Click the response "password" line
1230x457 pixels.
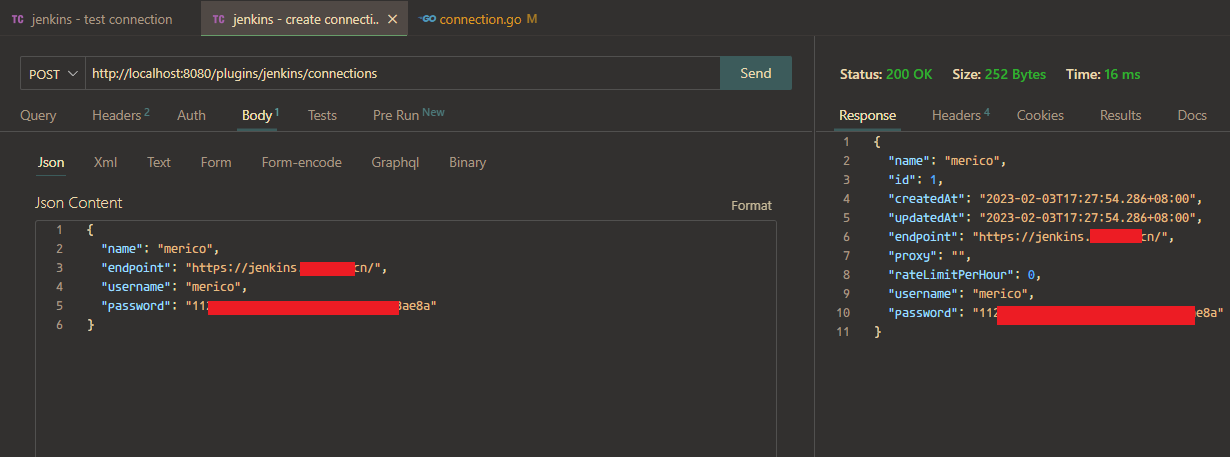click(1056, 312)
